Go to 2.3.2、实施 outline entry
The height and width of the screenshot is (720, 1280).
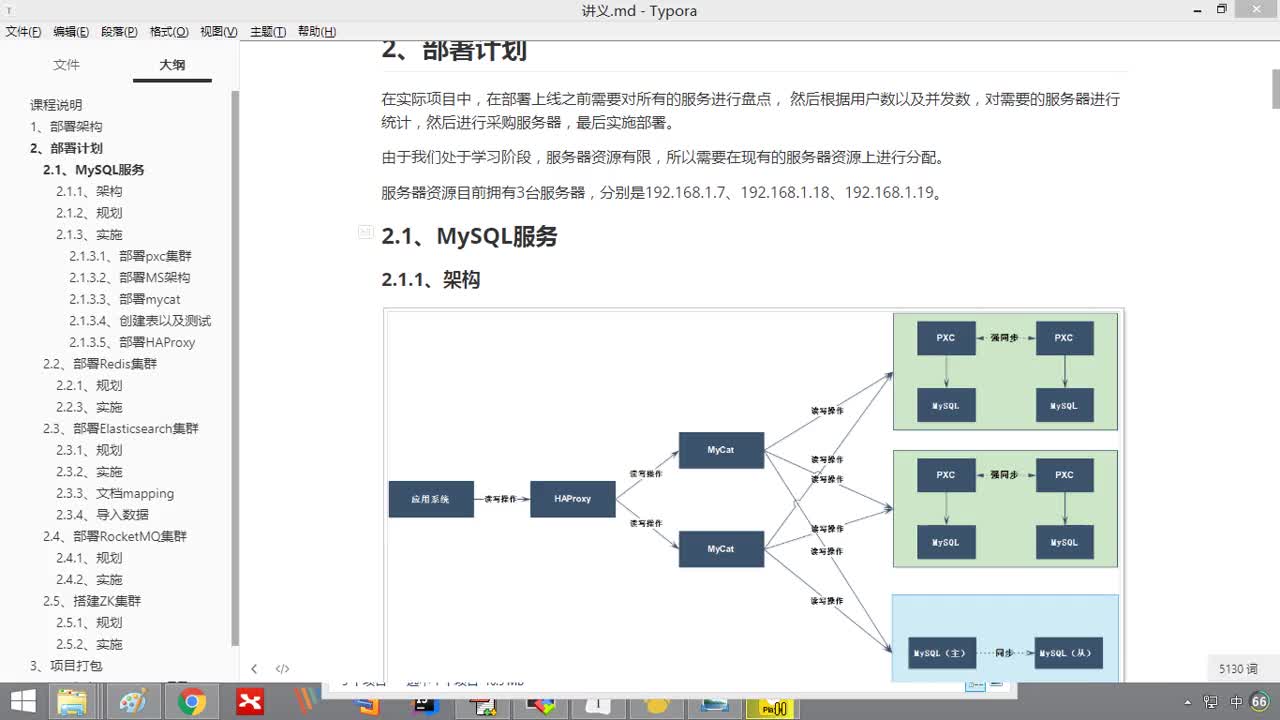(x=89, y=472)
